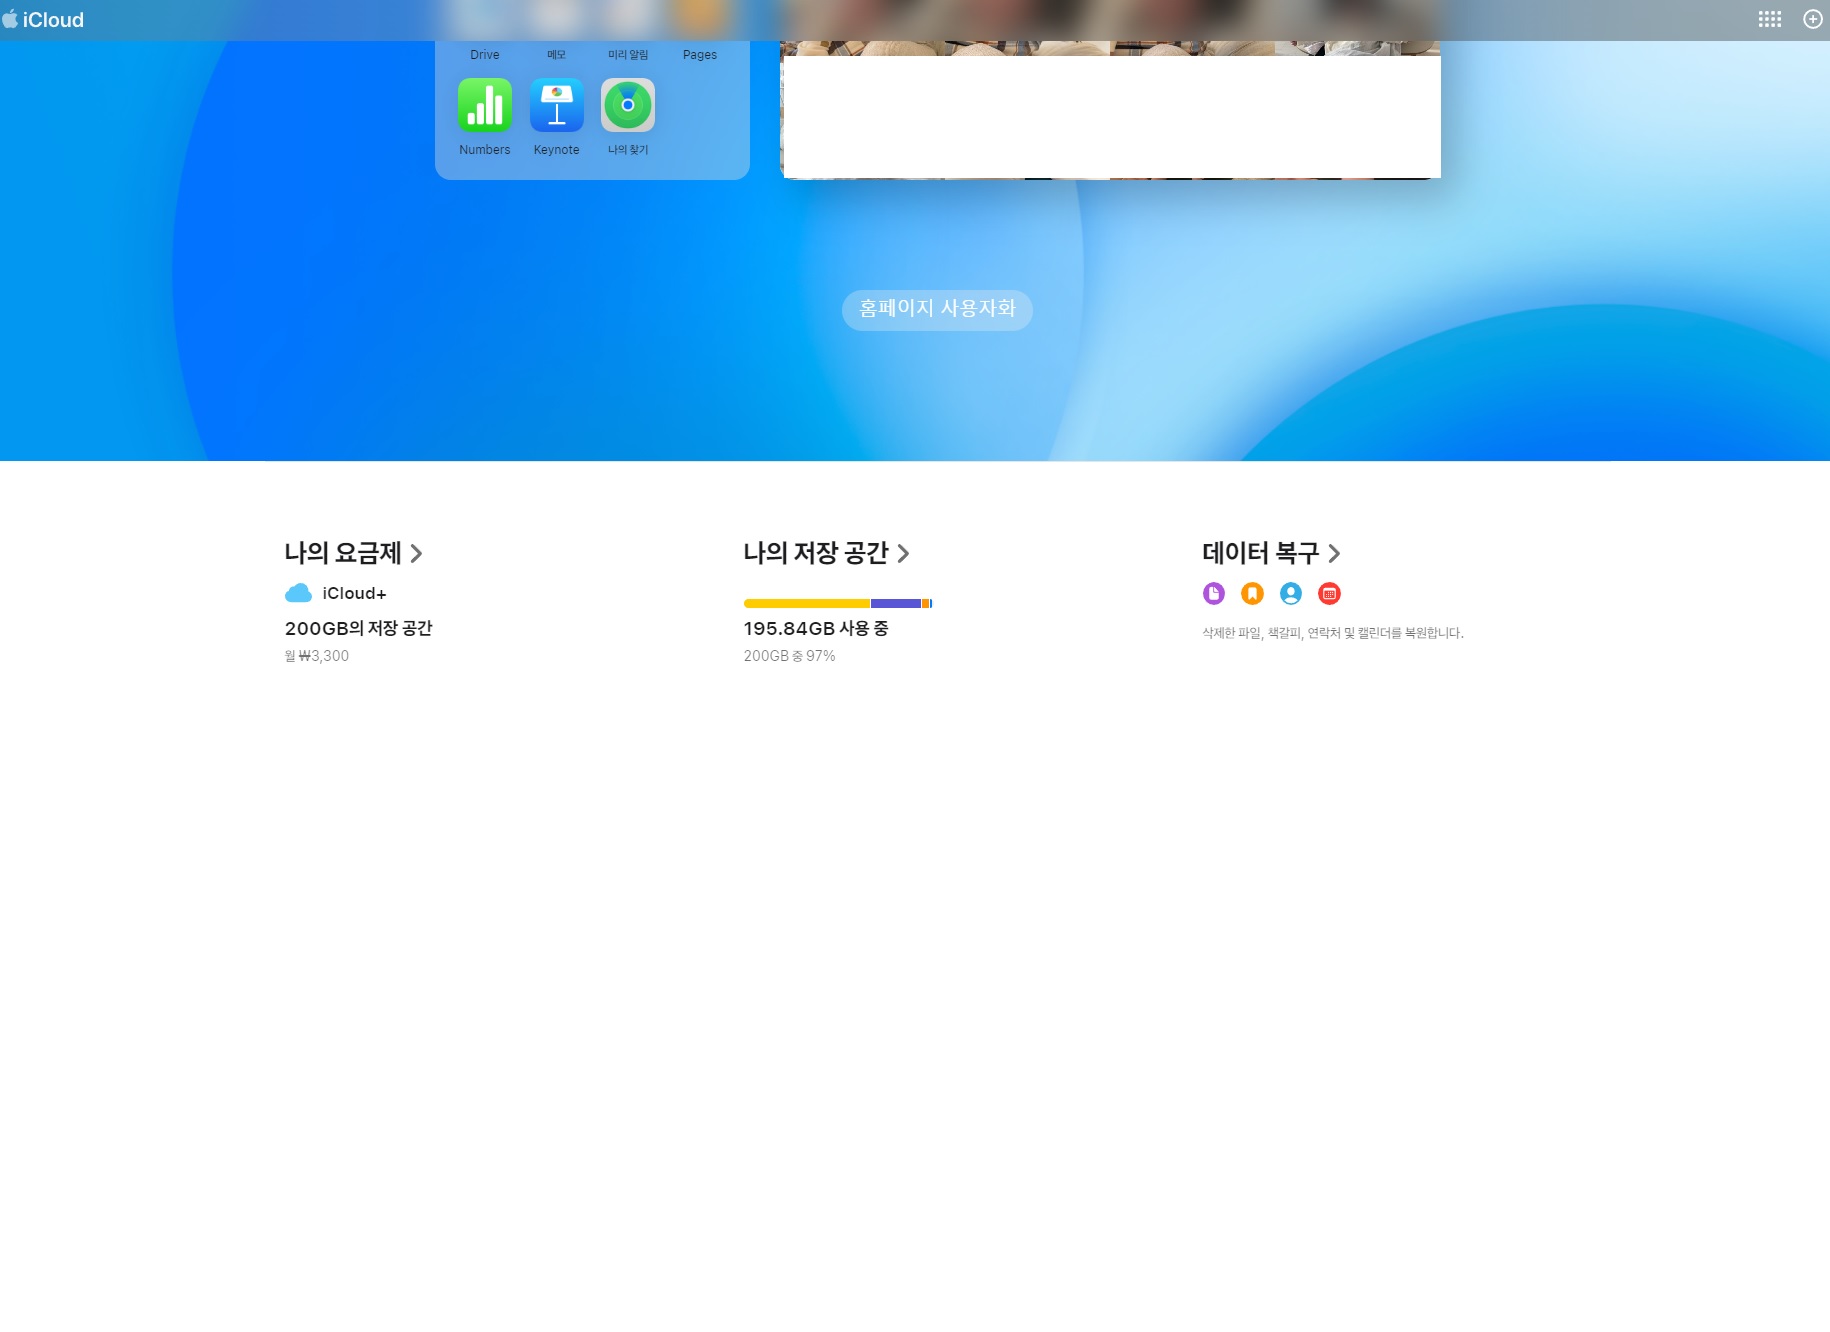Open the 데이터 복구 section link

point(1271,553)
